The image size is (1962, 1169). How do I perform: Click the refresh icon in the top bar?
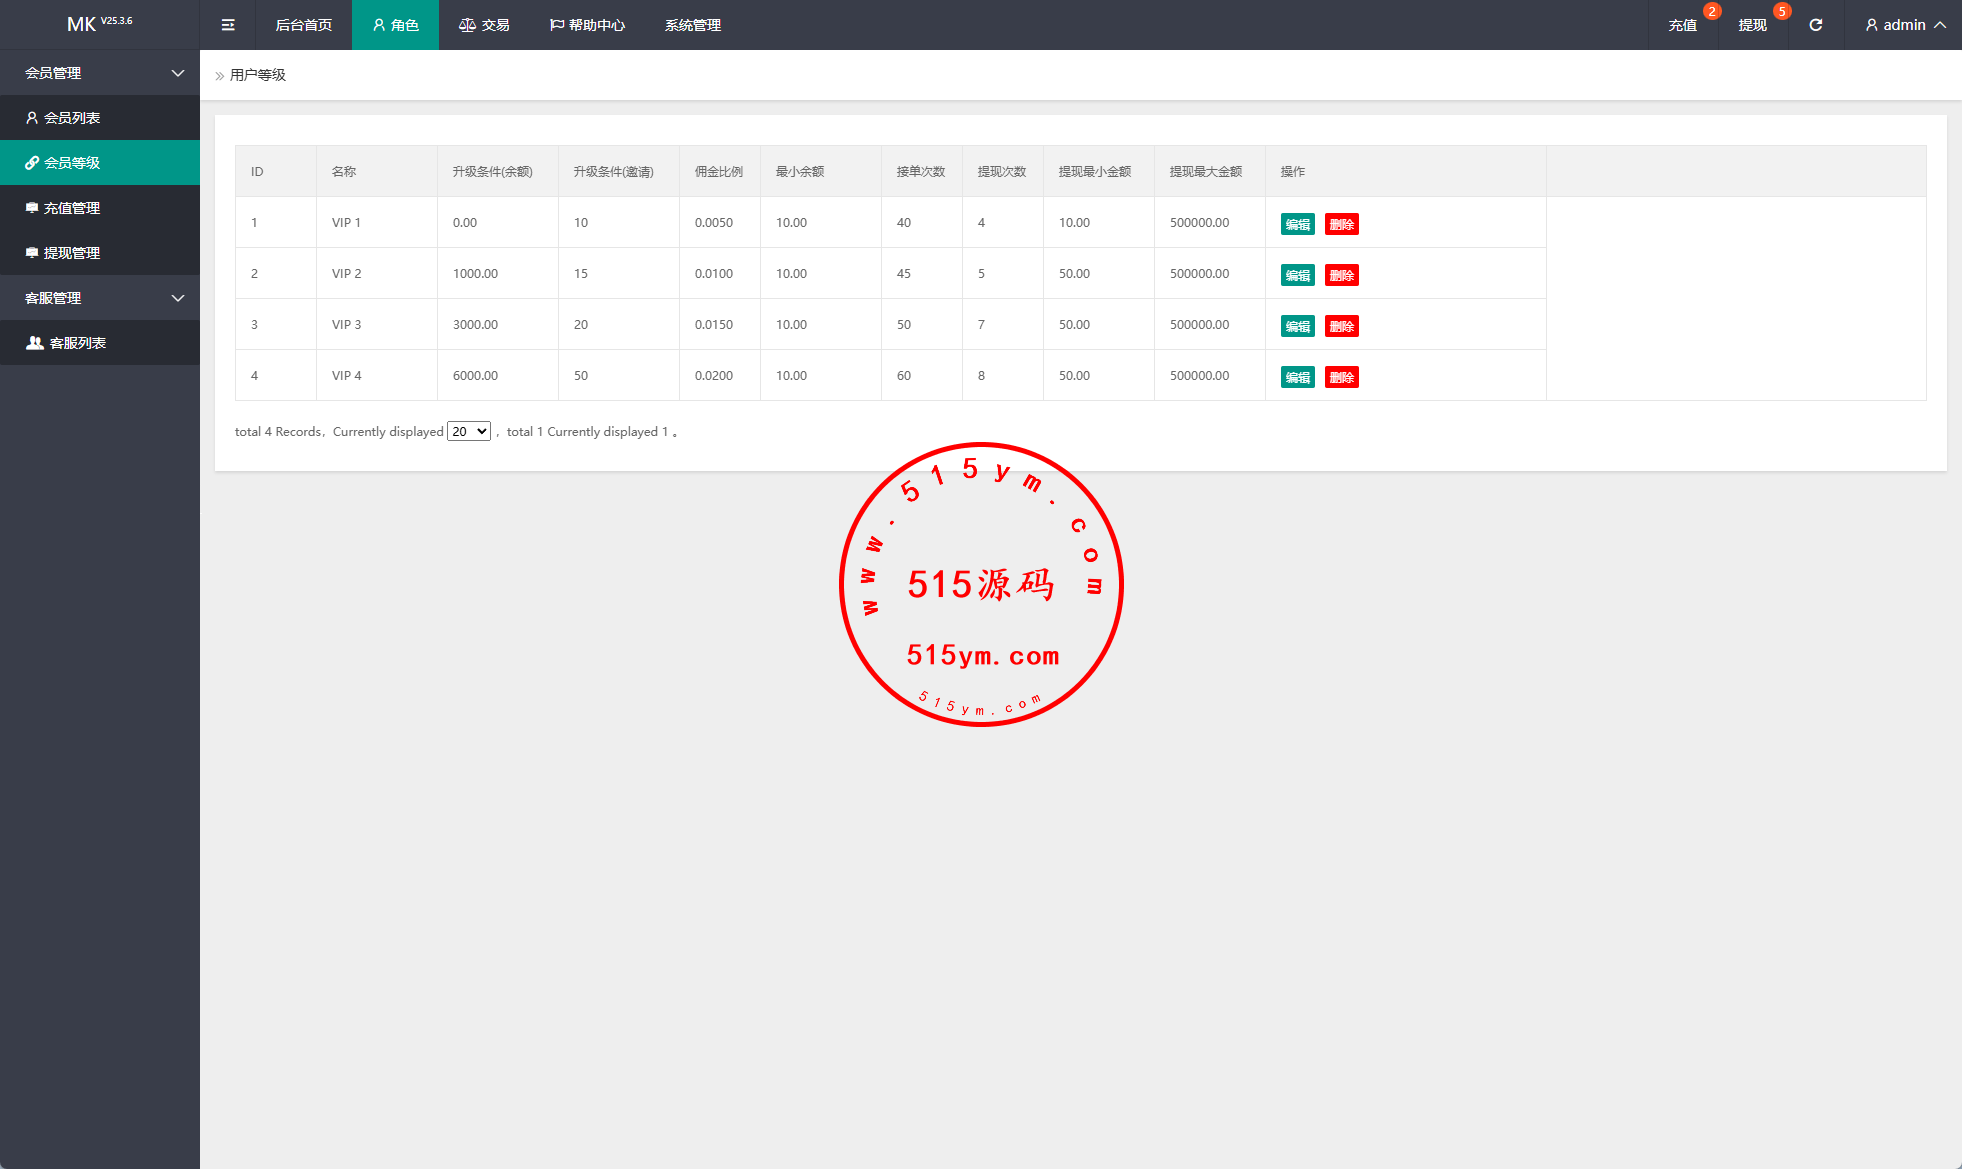coord(1815,25)
